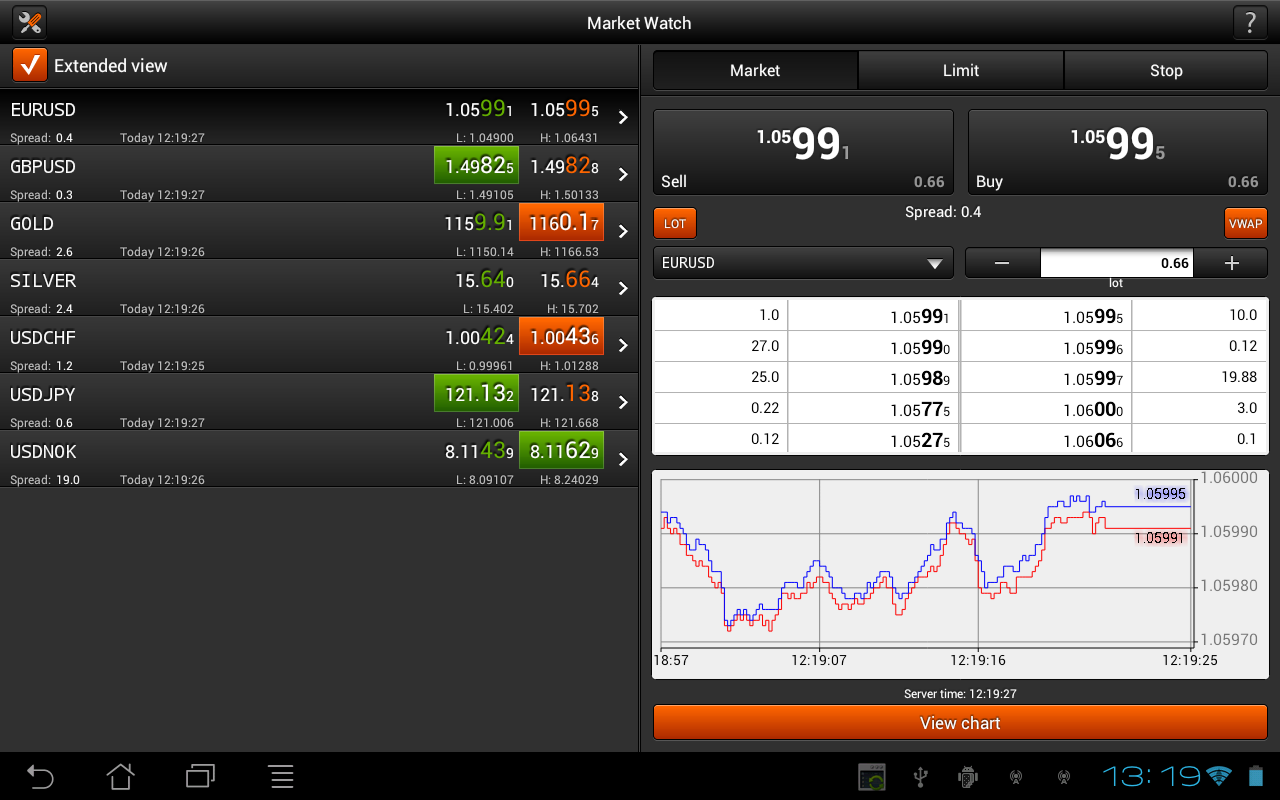
Task: Select the GOLD symbol name
Action: [x=32, y=224]
